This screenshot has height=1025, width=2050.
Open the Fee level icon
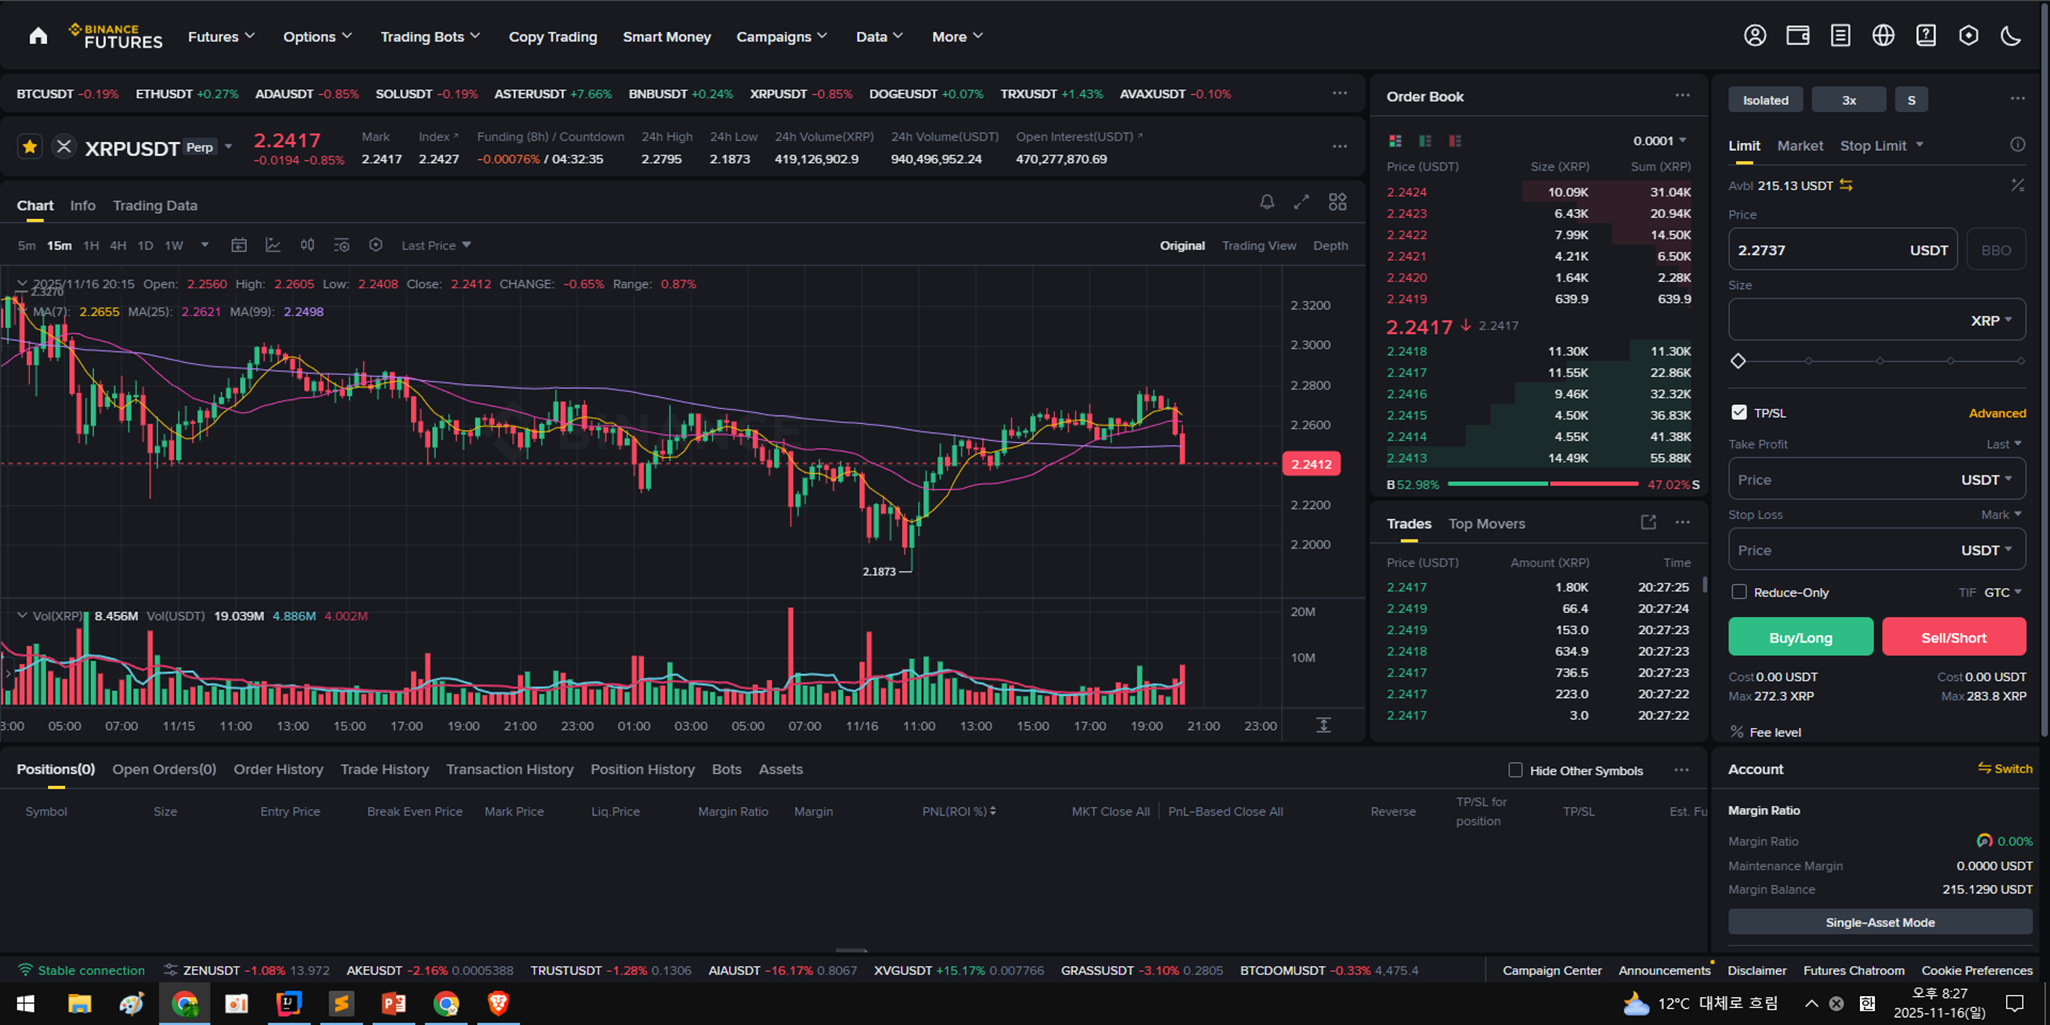tap(1737, 732)
